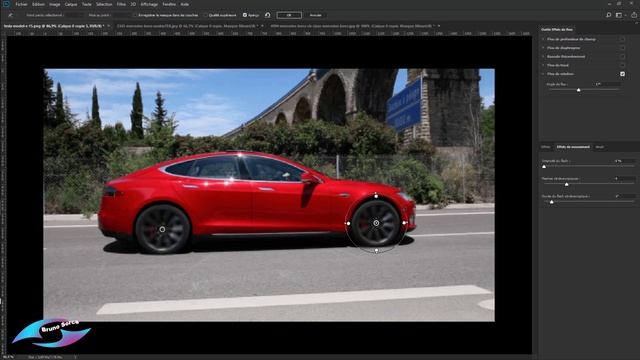
Task: Disable the Flou de rotation checkbox
Action: [622, 74]
